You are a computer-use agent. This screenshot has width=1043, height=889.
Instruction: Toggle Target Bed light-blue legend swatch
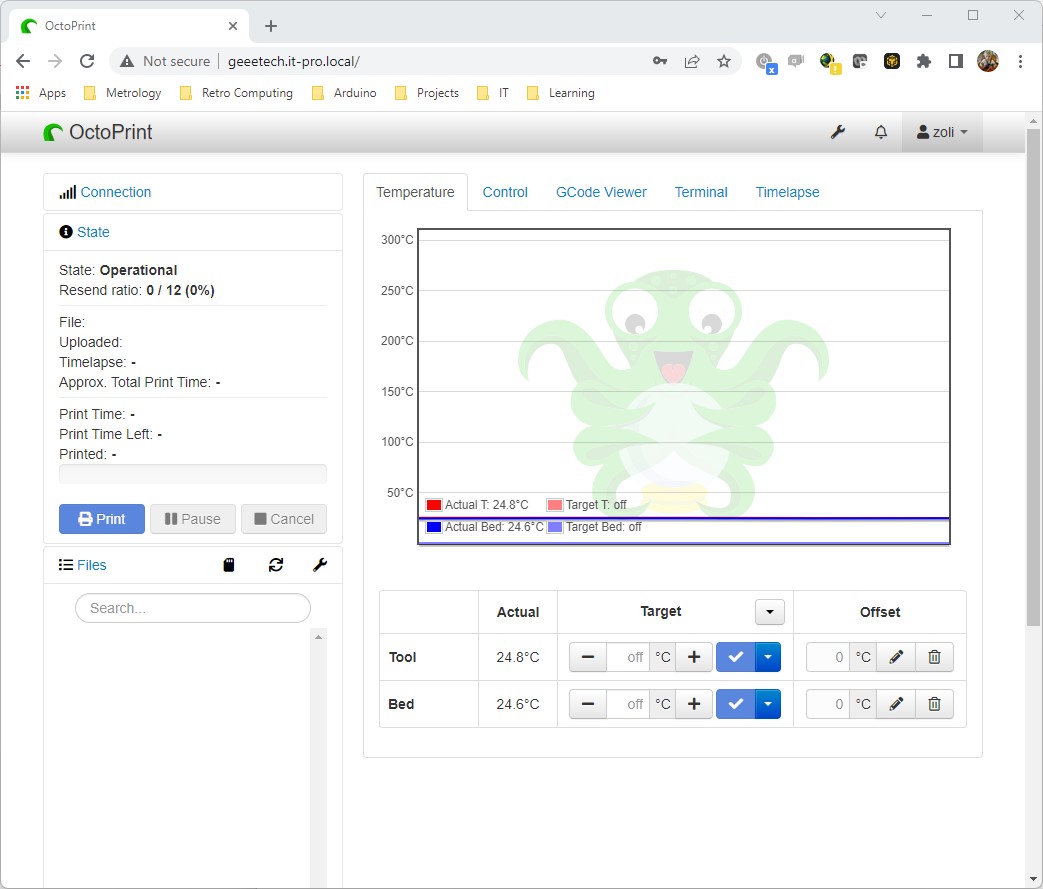555,527
